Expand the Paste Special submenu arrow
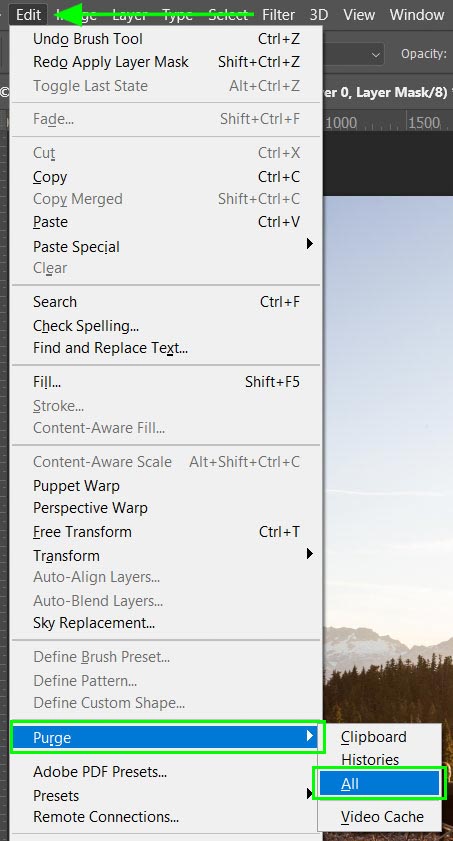 click(309, 244)
